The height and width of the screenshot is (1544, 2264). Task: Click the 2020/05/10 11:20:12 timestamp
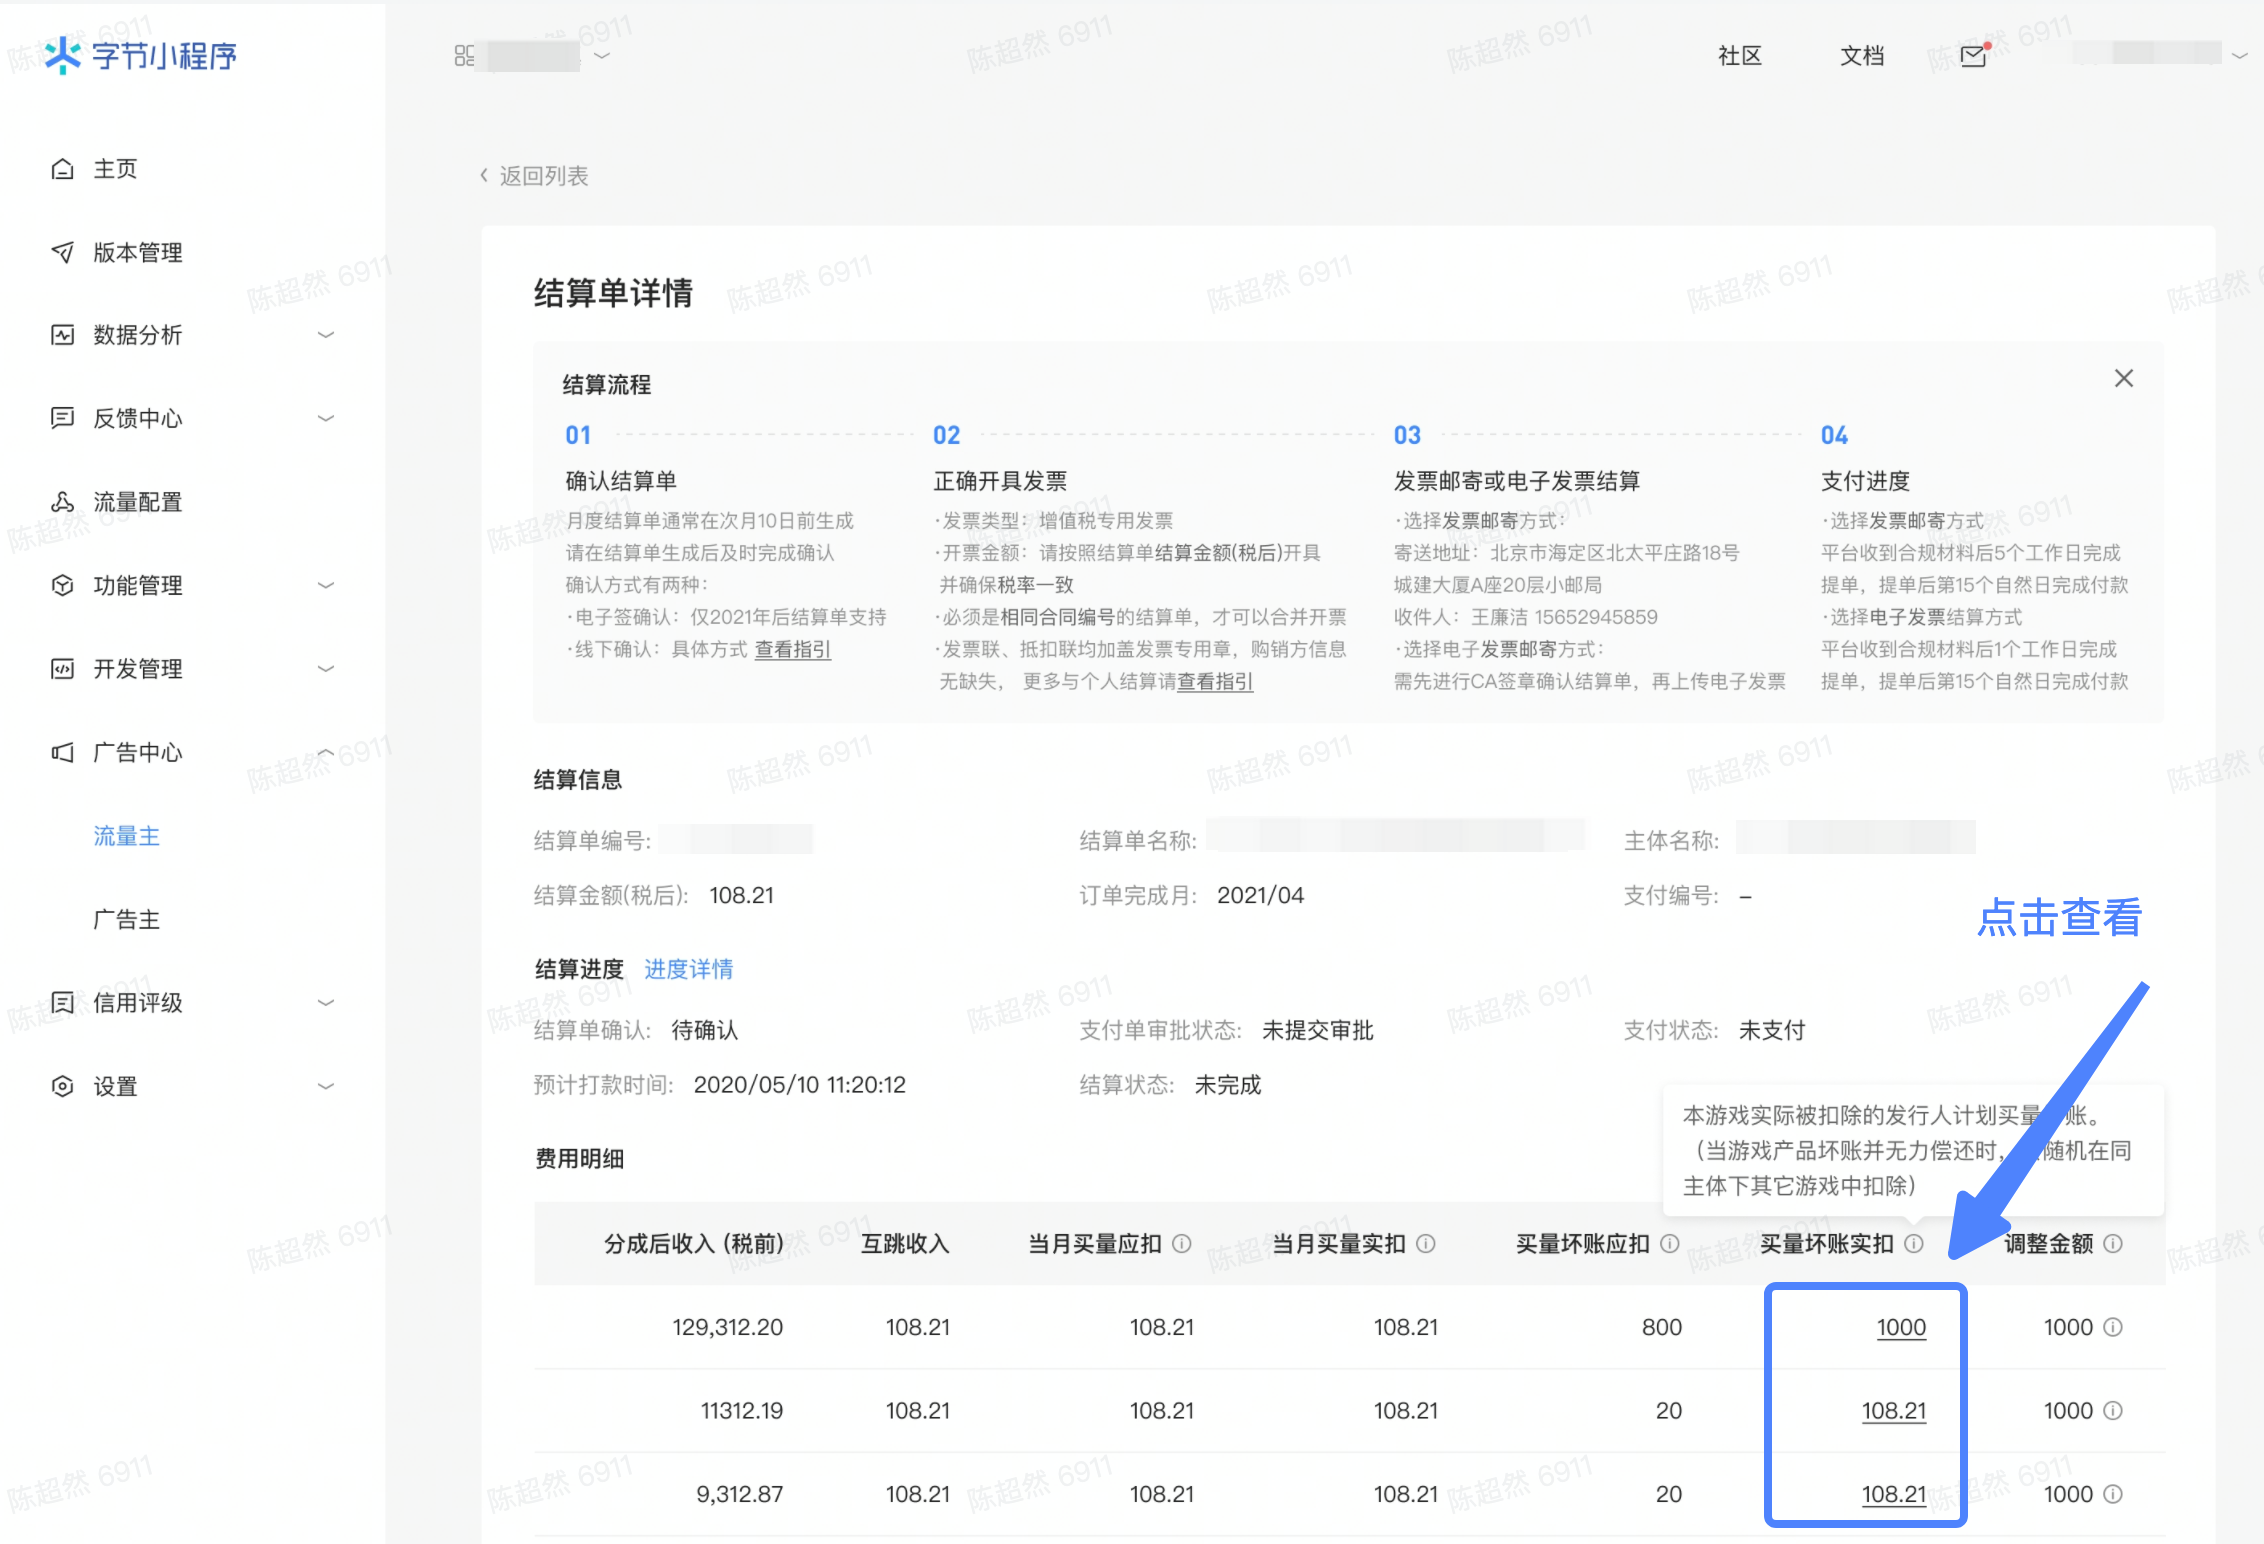pos(799,1085)
